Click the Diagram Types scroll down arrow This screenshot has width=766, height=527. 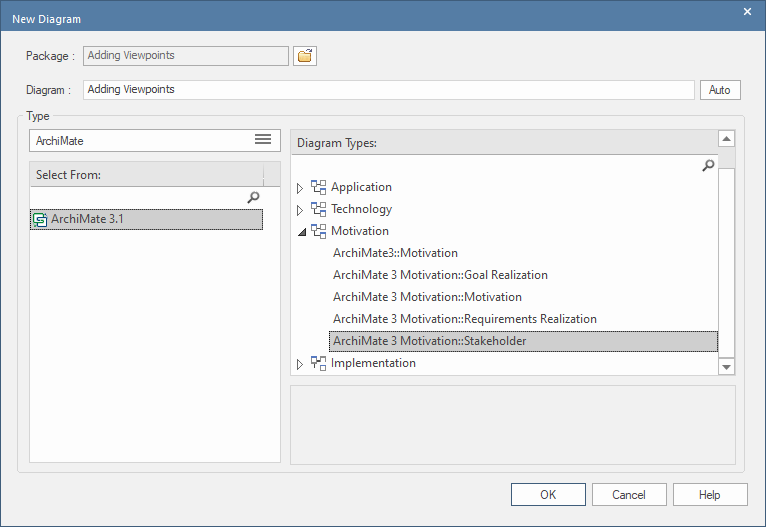[x=726, y=367]
